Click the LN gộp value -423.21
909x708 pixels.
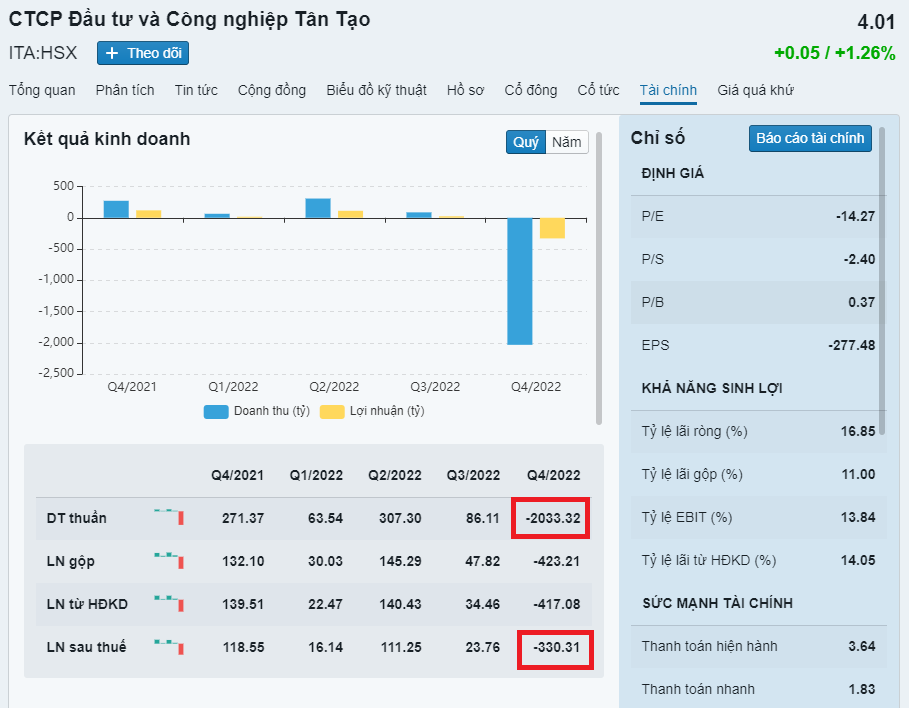click(x=557, y=561)
